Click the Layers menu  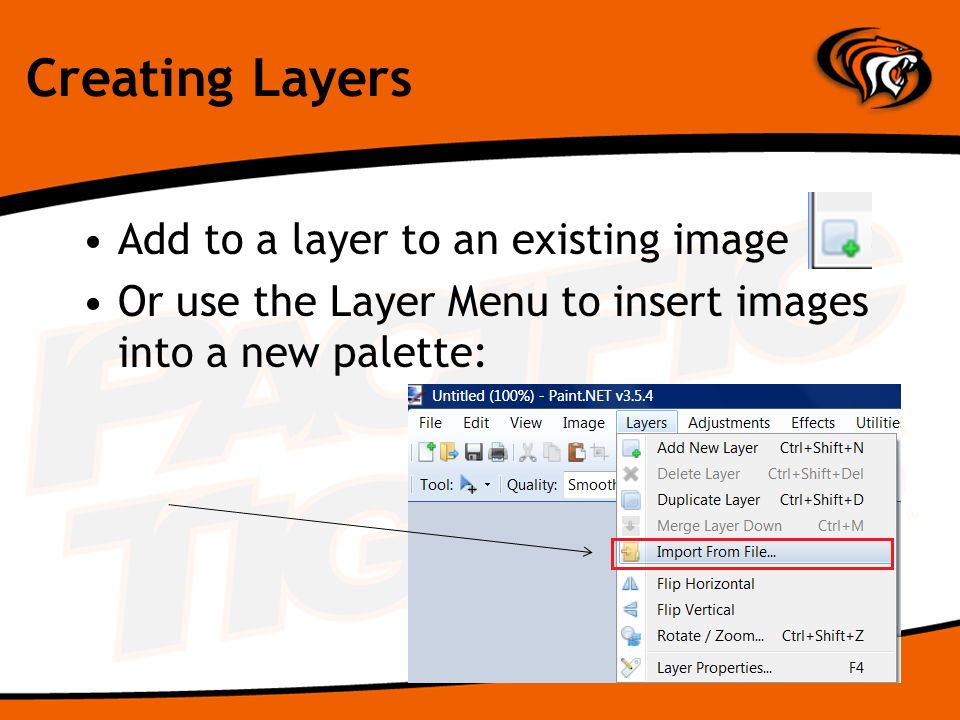point(646,422)
